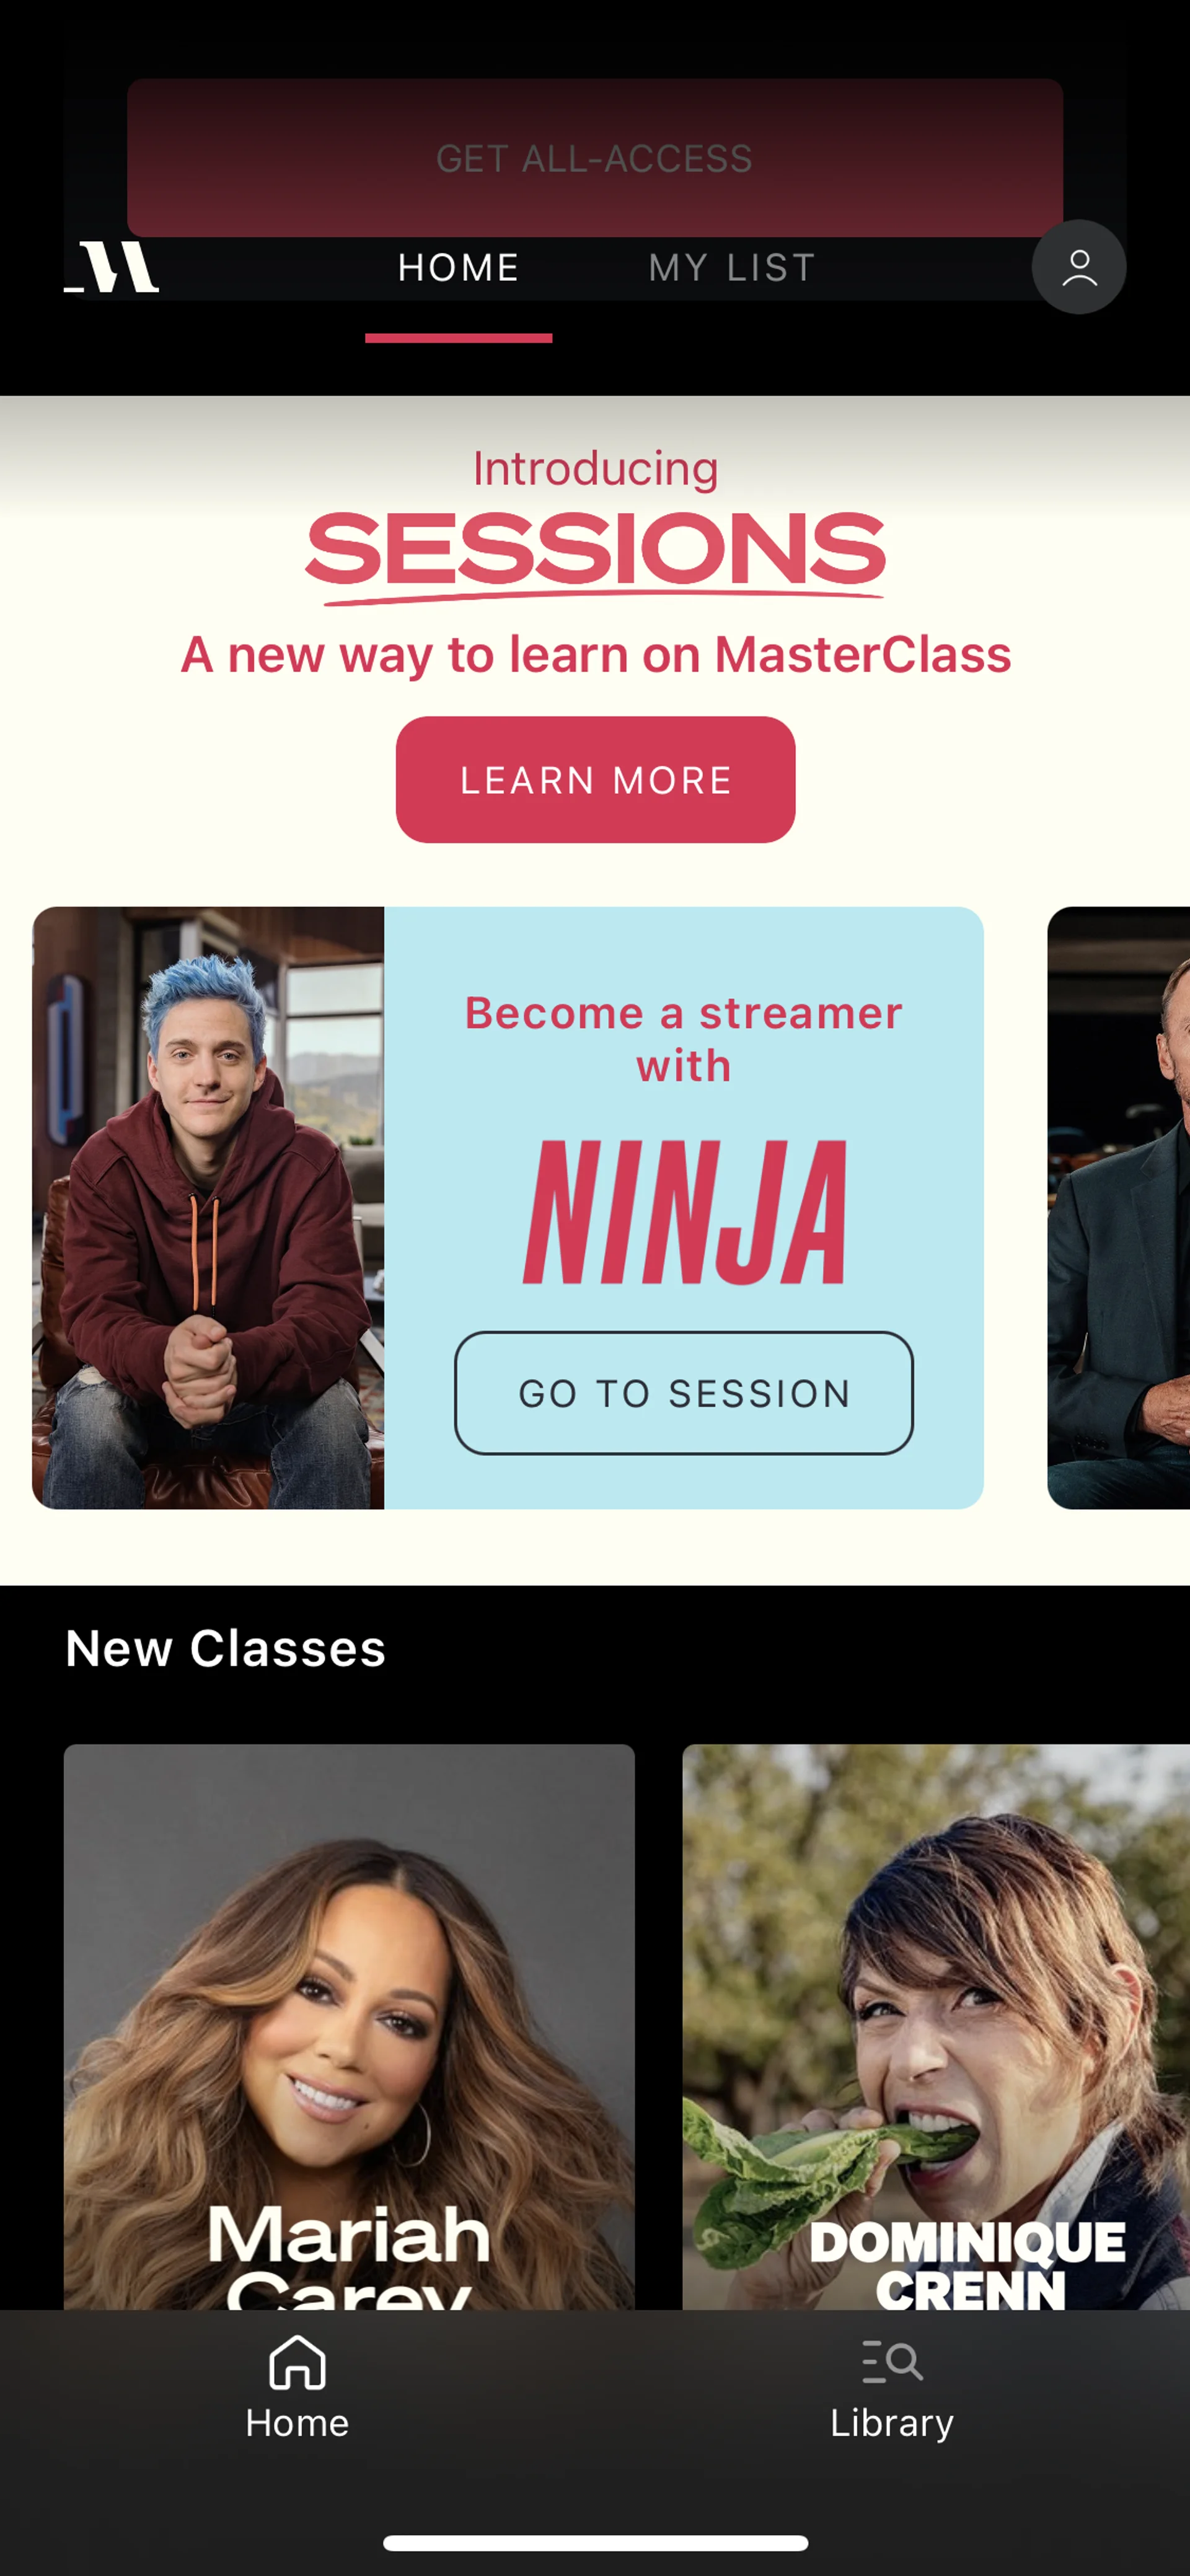Screen dimensions: 1190x2576
Task: Tap the New Classes section heading
Action: (x=225, y=1648)
